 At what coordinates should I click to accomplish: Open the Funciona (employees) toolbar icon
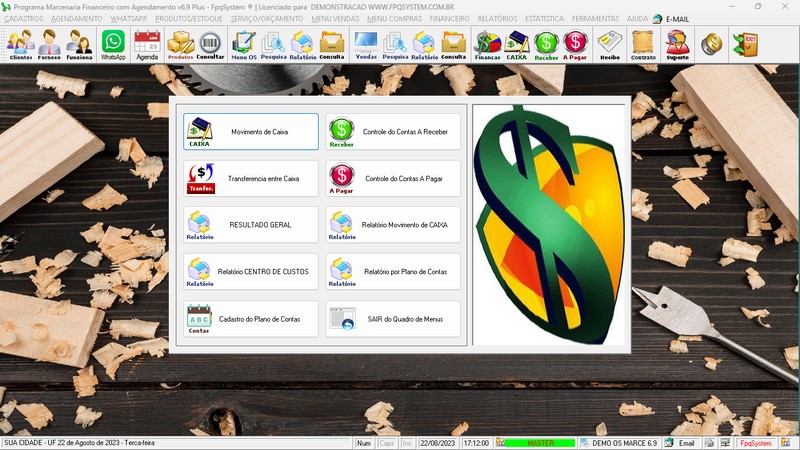point(79,45)
